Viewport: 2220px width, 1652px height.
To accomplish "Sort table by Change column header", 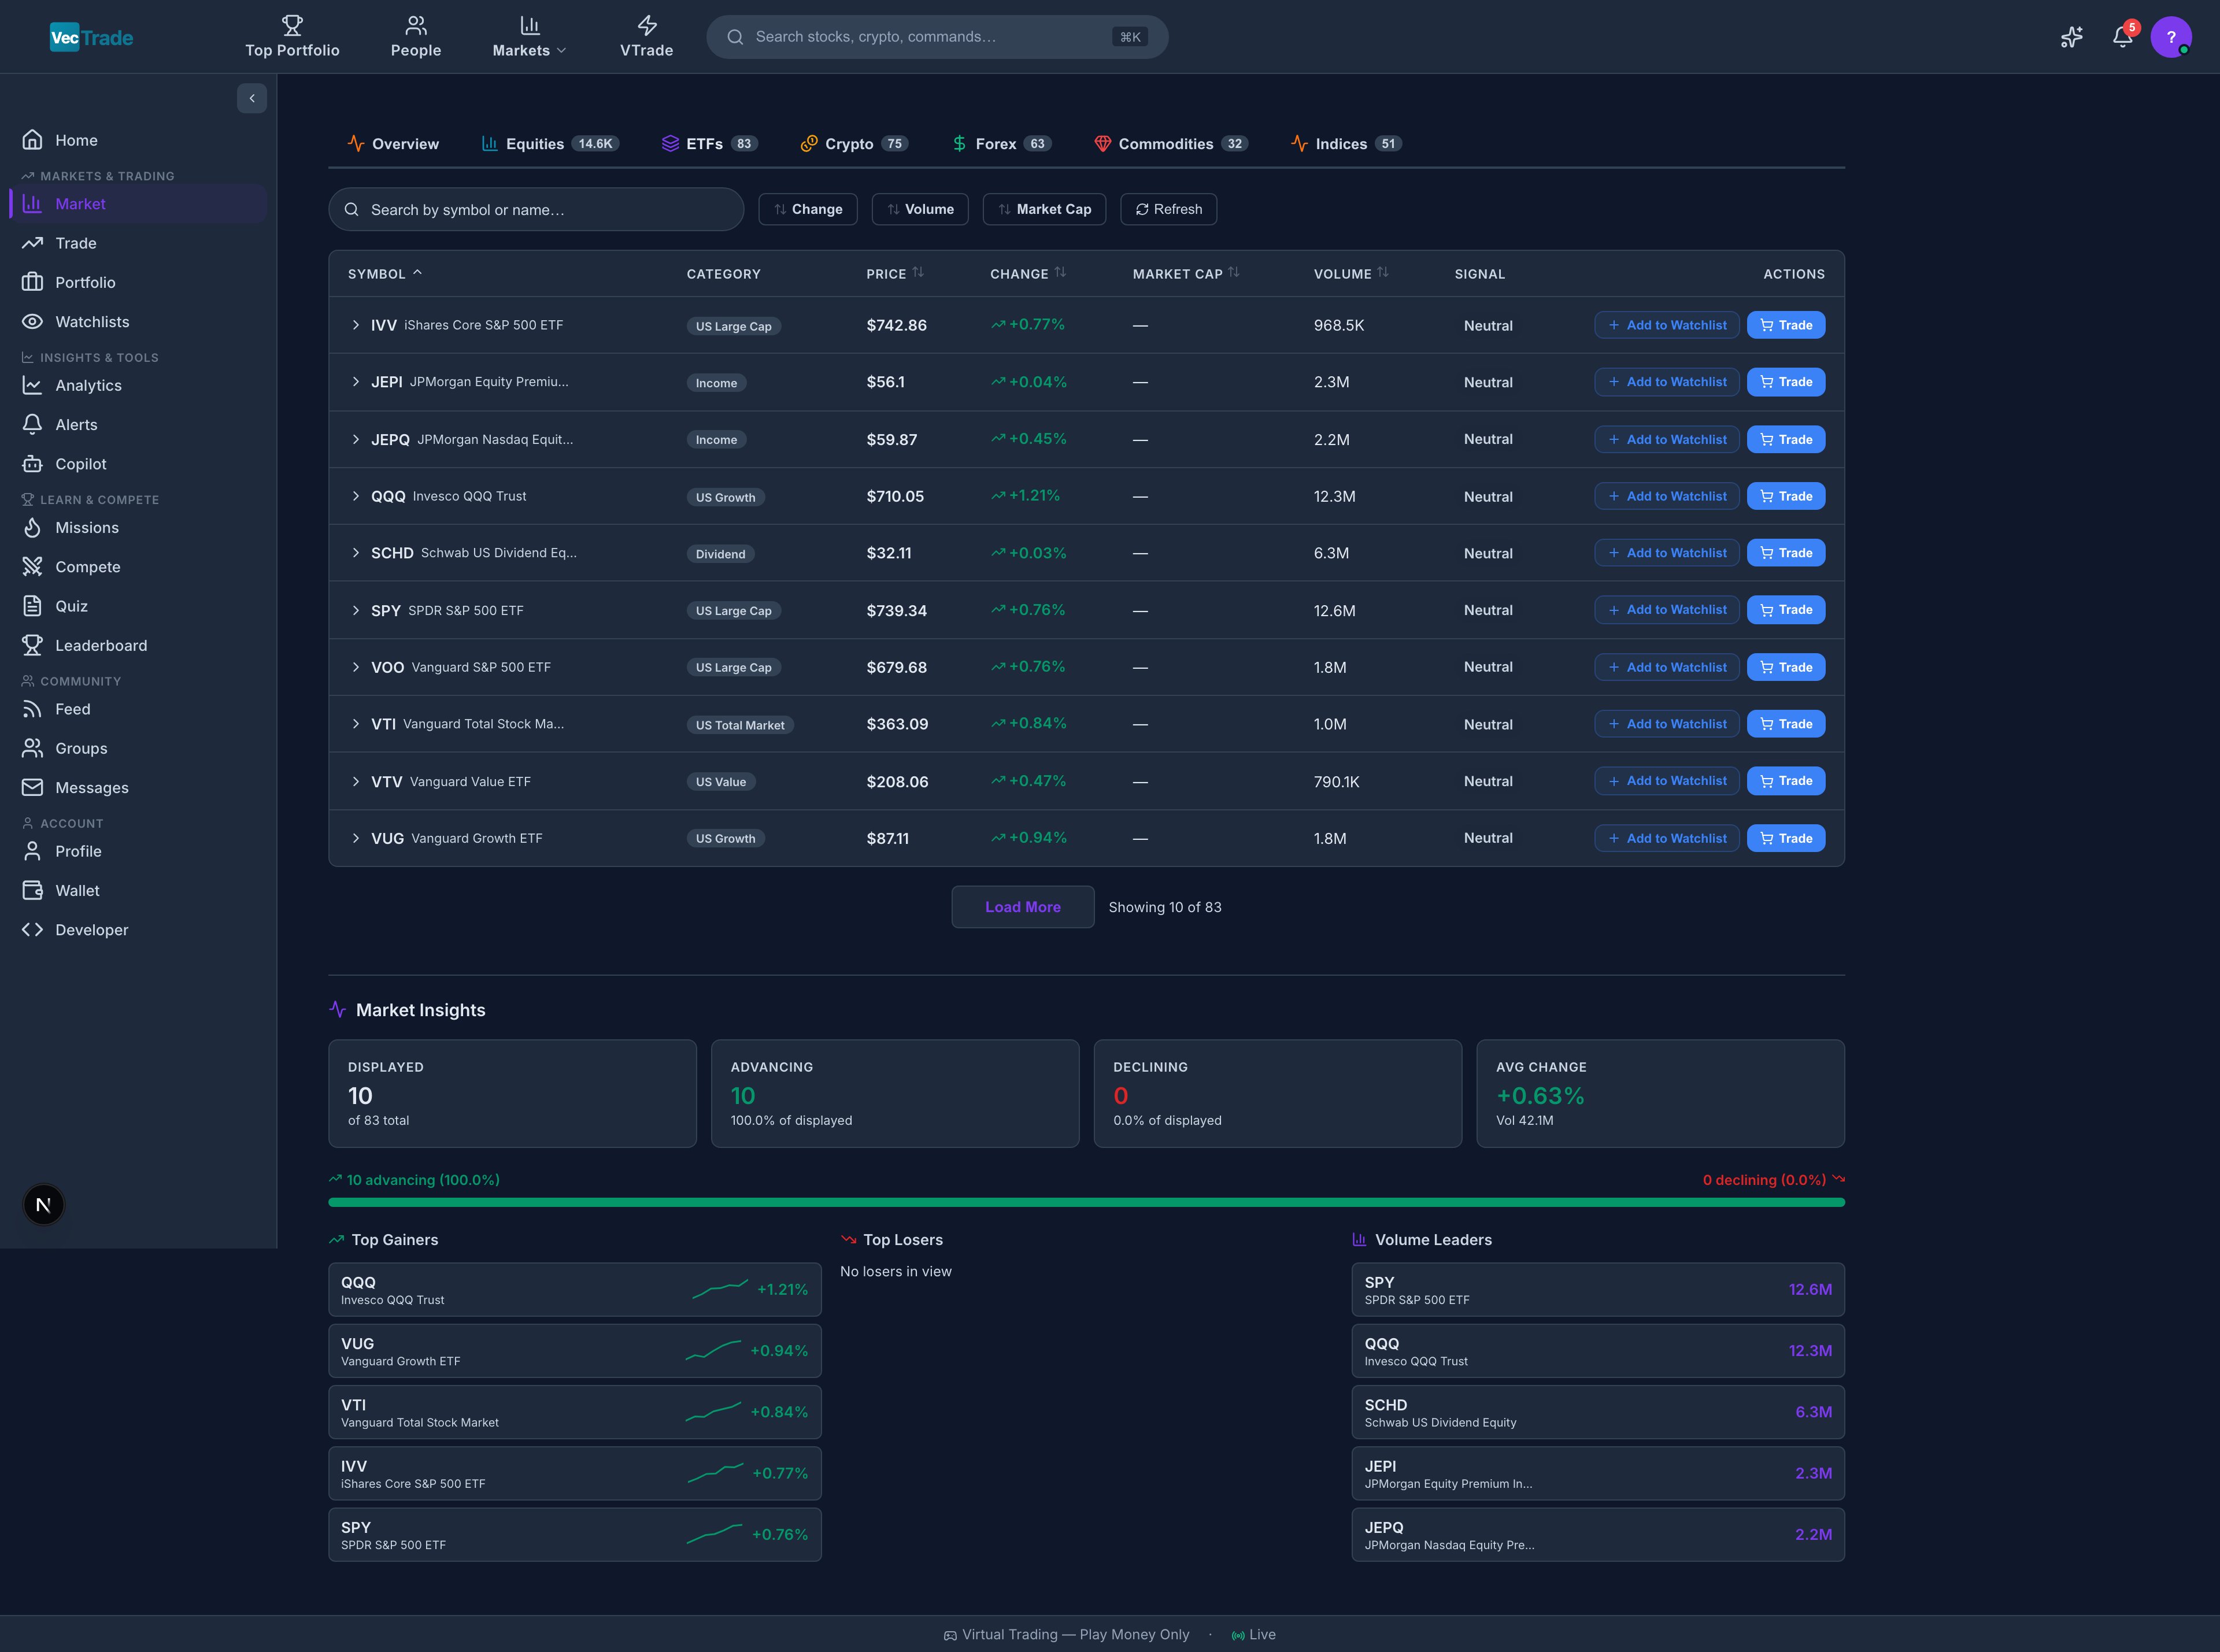I will pyautogui.click(x=1028, y=273).
